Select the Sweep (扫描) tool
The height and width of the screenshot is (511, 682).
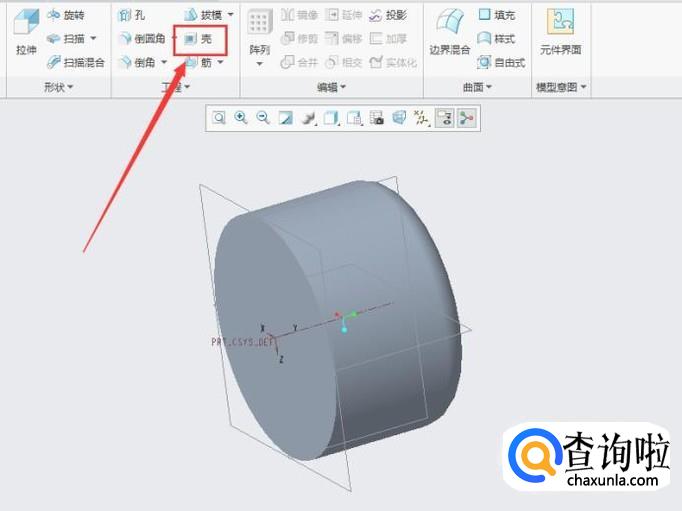tap(66, 39)
